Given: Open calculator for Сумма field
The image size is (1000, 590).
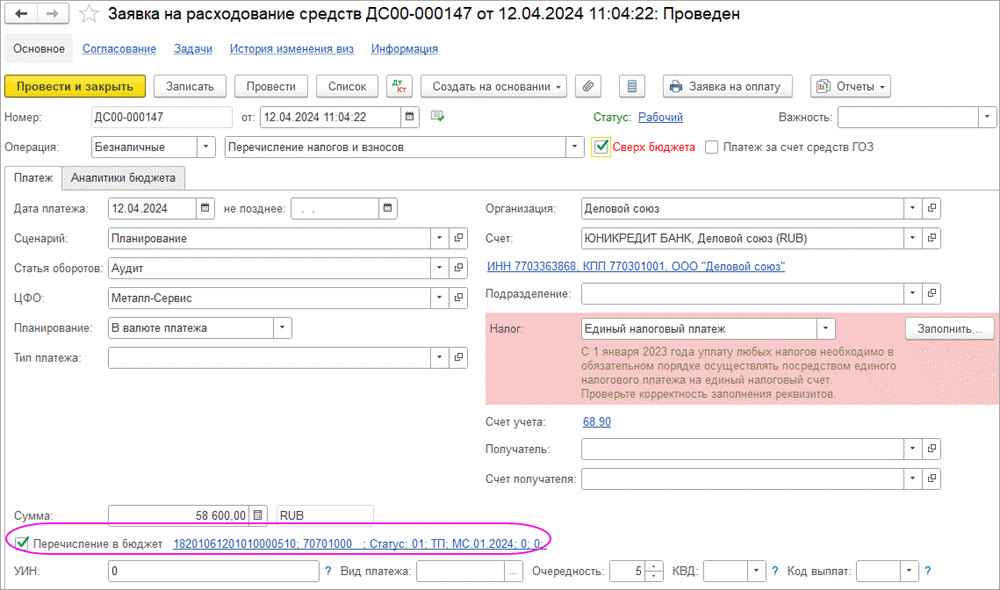Looking at the screenshot, I should click(x=259, y=515).
